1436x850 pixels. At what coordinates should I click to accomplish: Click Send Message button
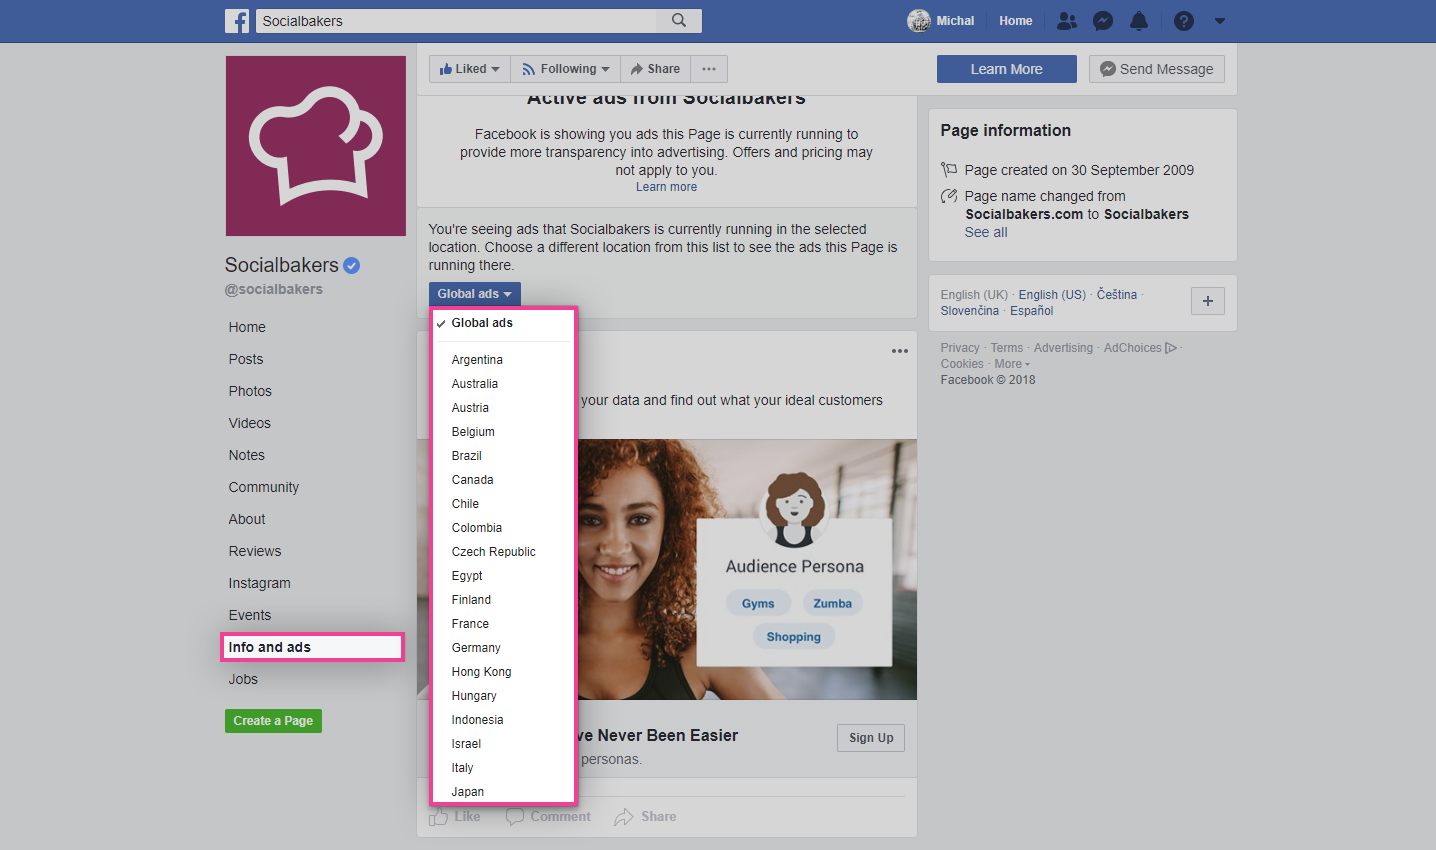1157,69
